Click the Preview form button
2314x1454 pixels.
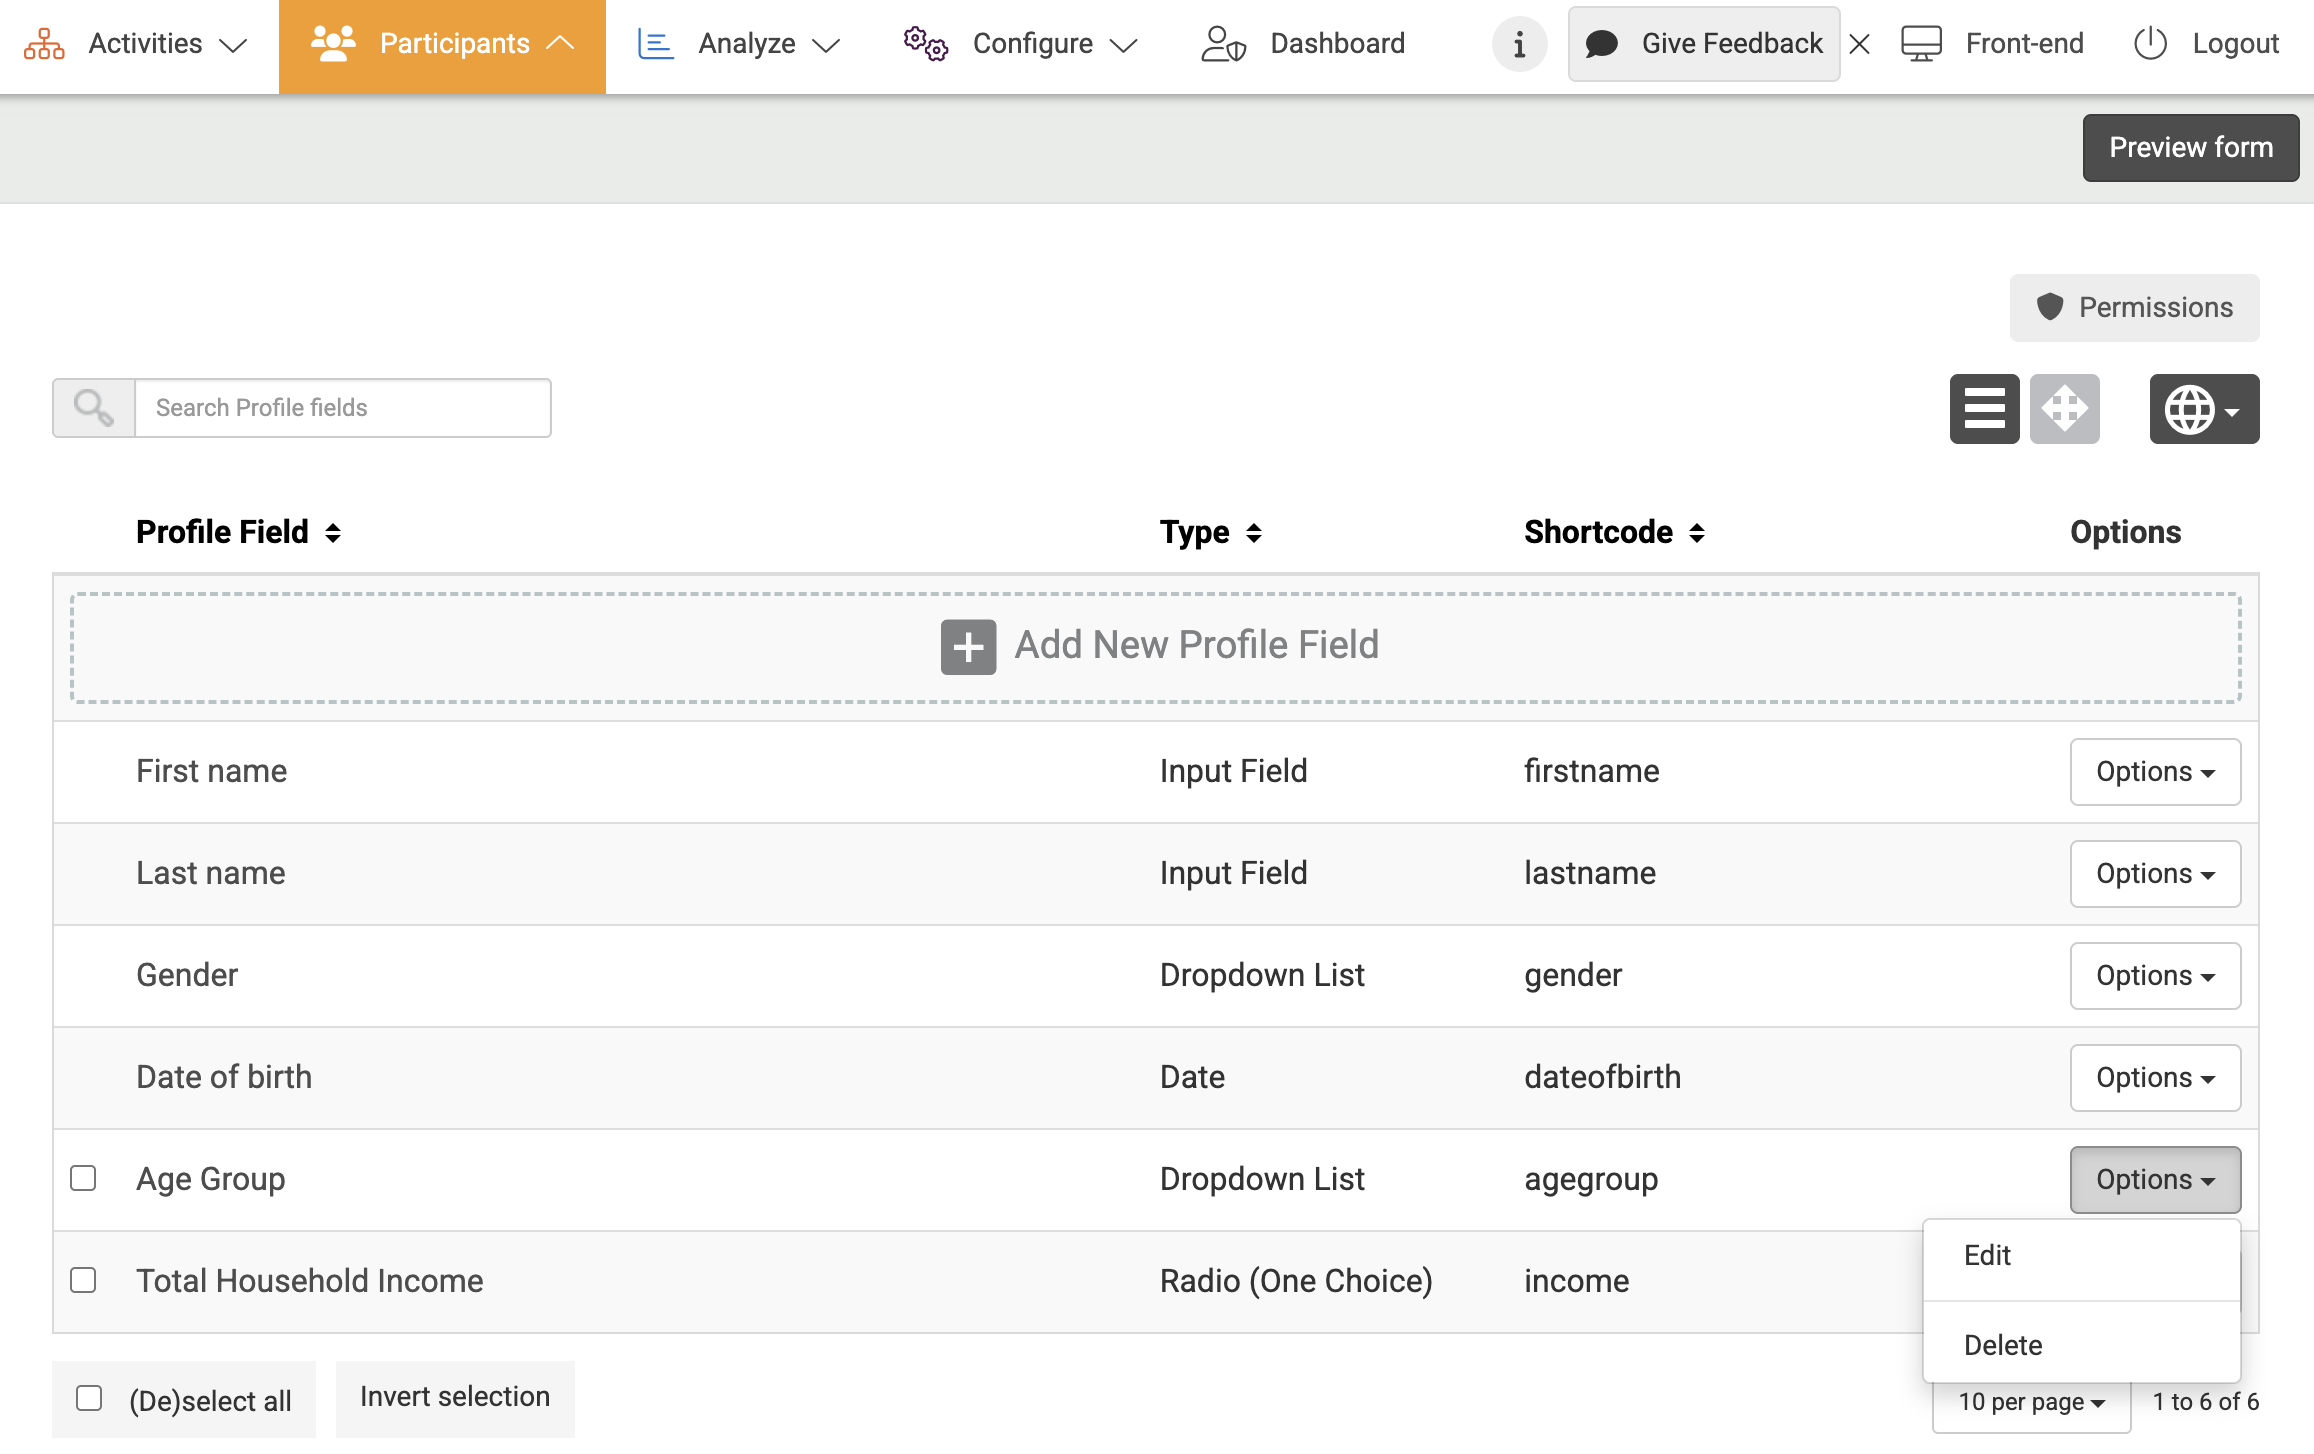(2190, 148)
